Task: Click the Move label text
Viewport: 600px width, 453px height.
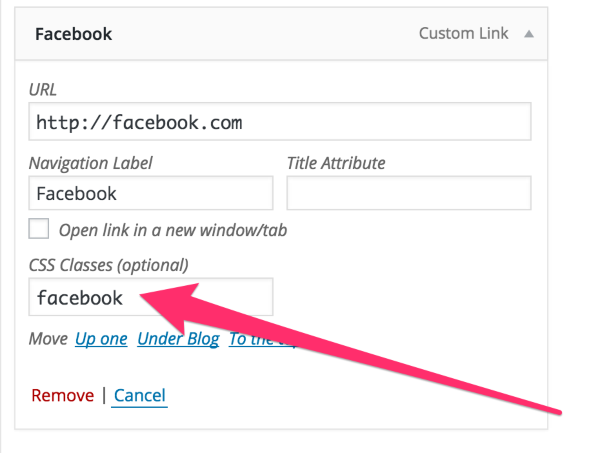Action: pyautogui.click(x=48, y=339)
